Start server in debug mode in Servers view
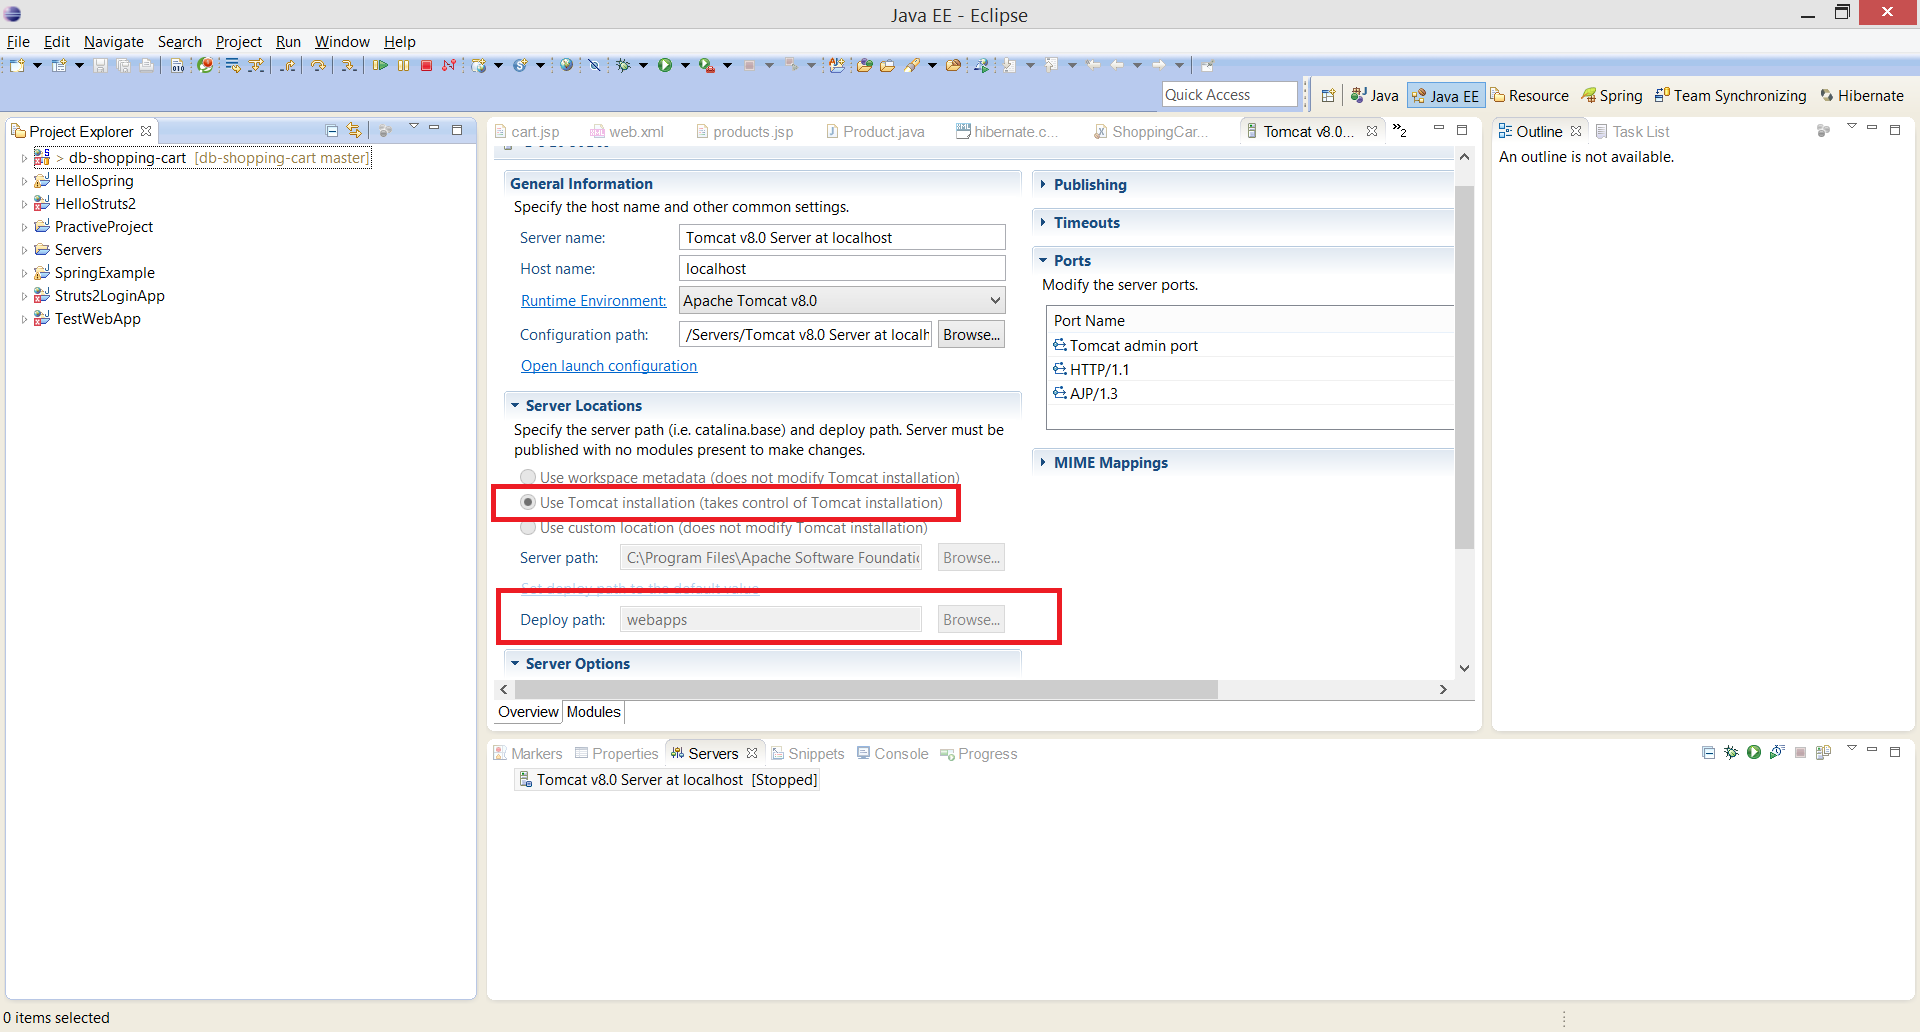Image resolution: width=1920 pixels, height=1032 pixels. [1731, 752]
